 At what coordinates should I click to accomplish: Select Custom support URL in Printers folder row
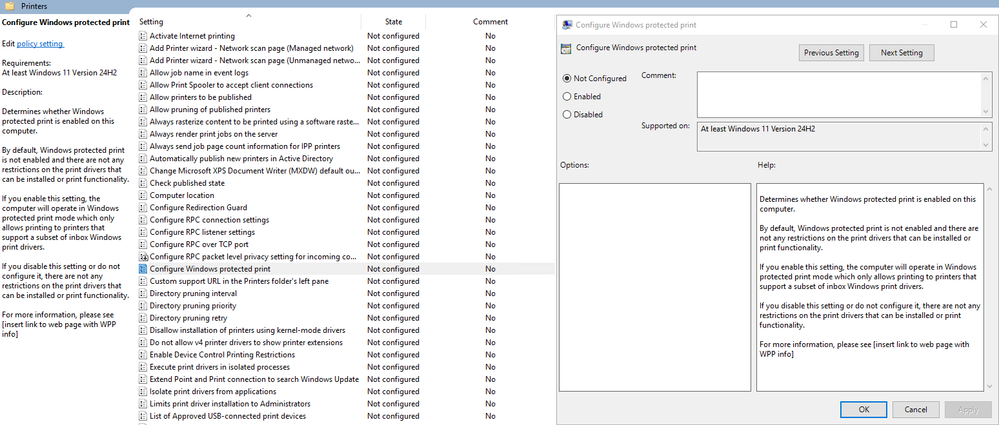[345, 281]
